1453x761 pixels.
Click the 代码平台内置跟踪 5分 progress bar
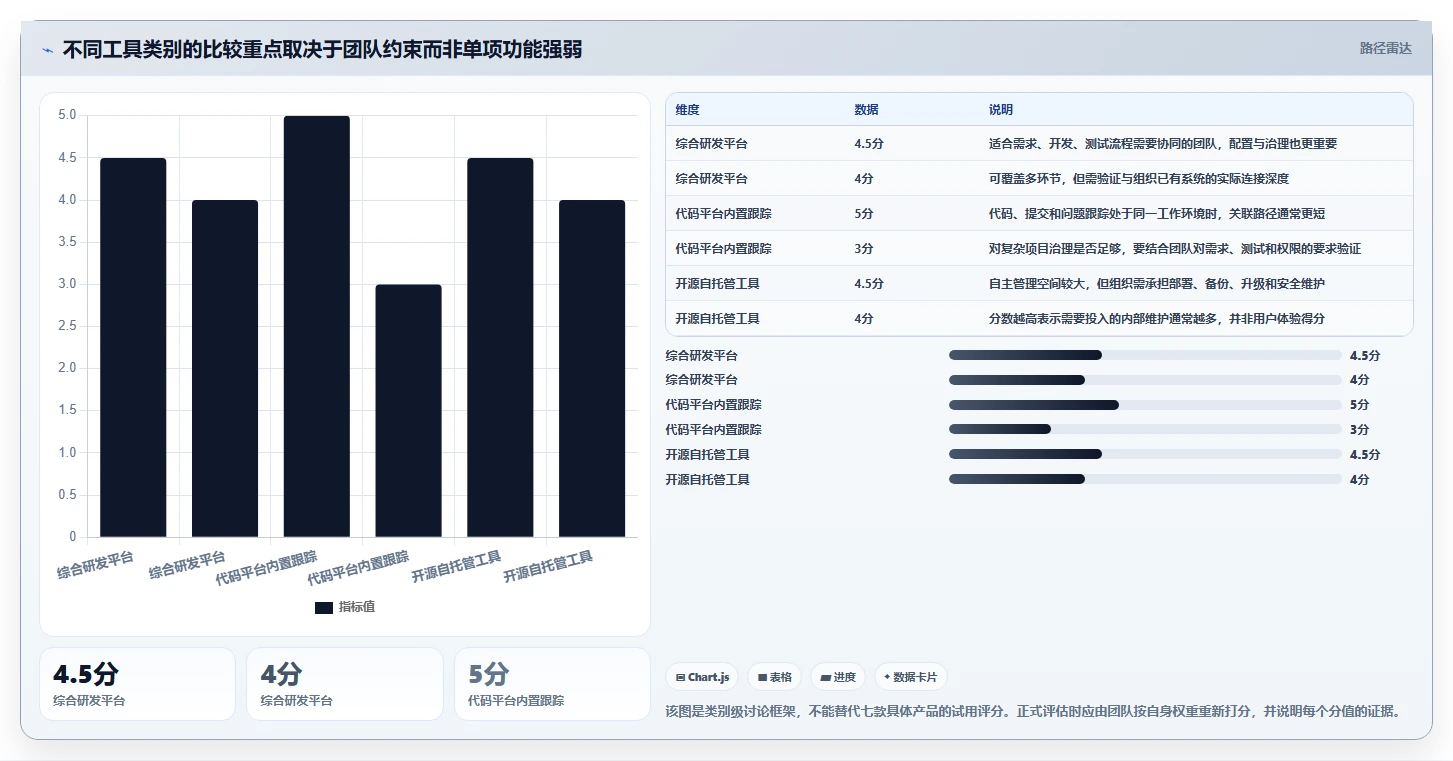1145,405
